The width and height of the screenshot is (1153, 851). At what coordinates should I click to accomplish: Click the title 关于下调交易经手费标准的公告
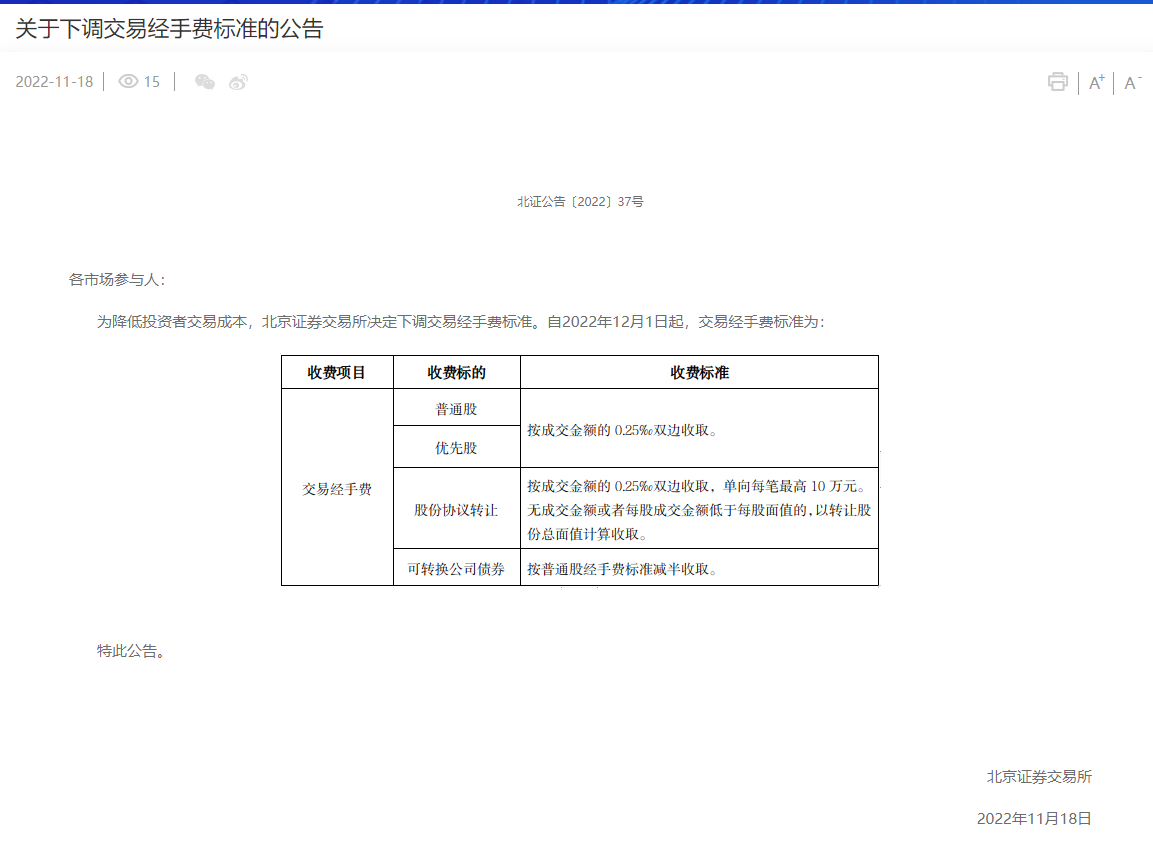(x=169, y=29)
